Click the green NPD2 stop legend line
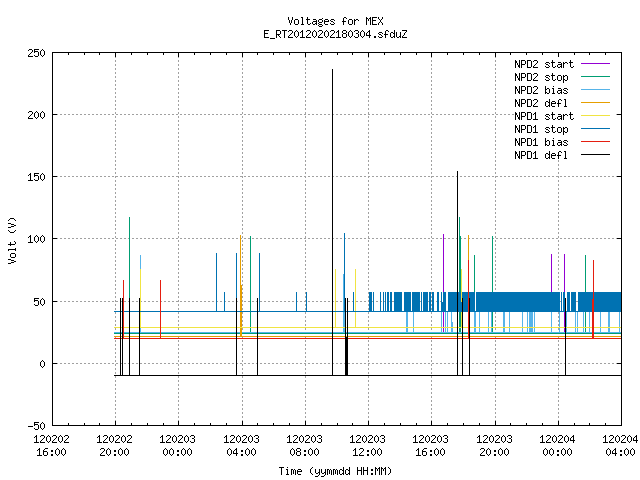This screenshot has width=640, height=480. coord(596,77)
